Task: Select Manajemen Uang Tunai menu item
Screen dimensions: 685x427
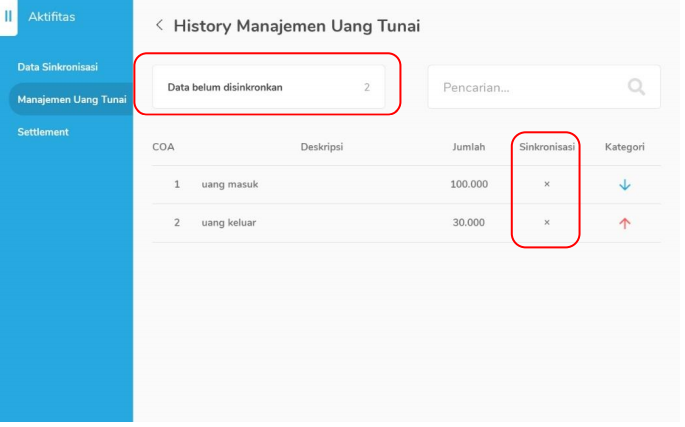Action: [x=68, y=99]
